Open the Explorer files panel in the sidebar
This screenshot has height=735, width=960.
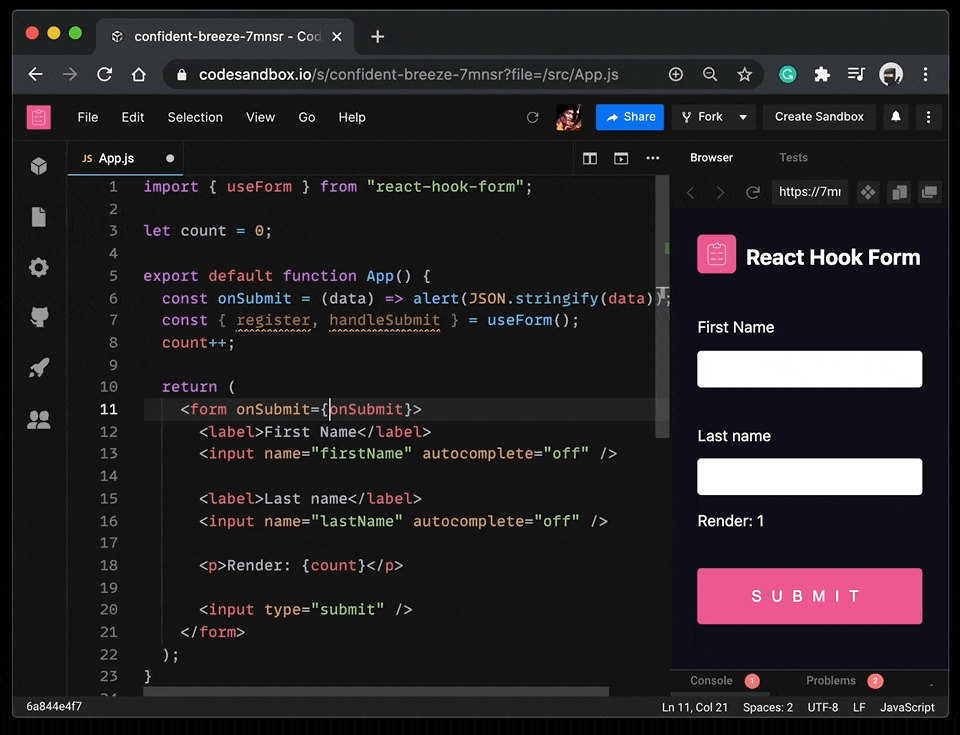(x=38, y=216)
